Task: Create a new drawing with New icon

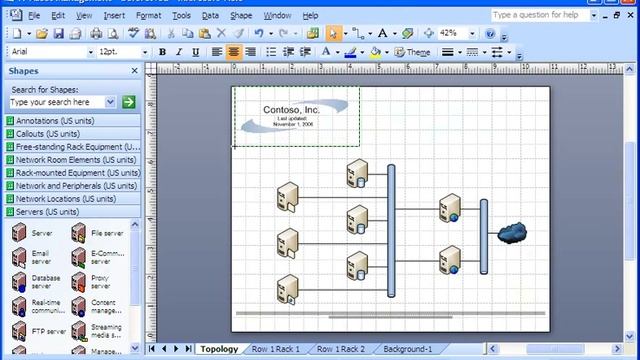Action: pos(17,33)
